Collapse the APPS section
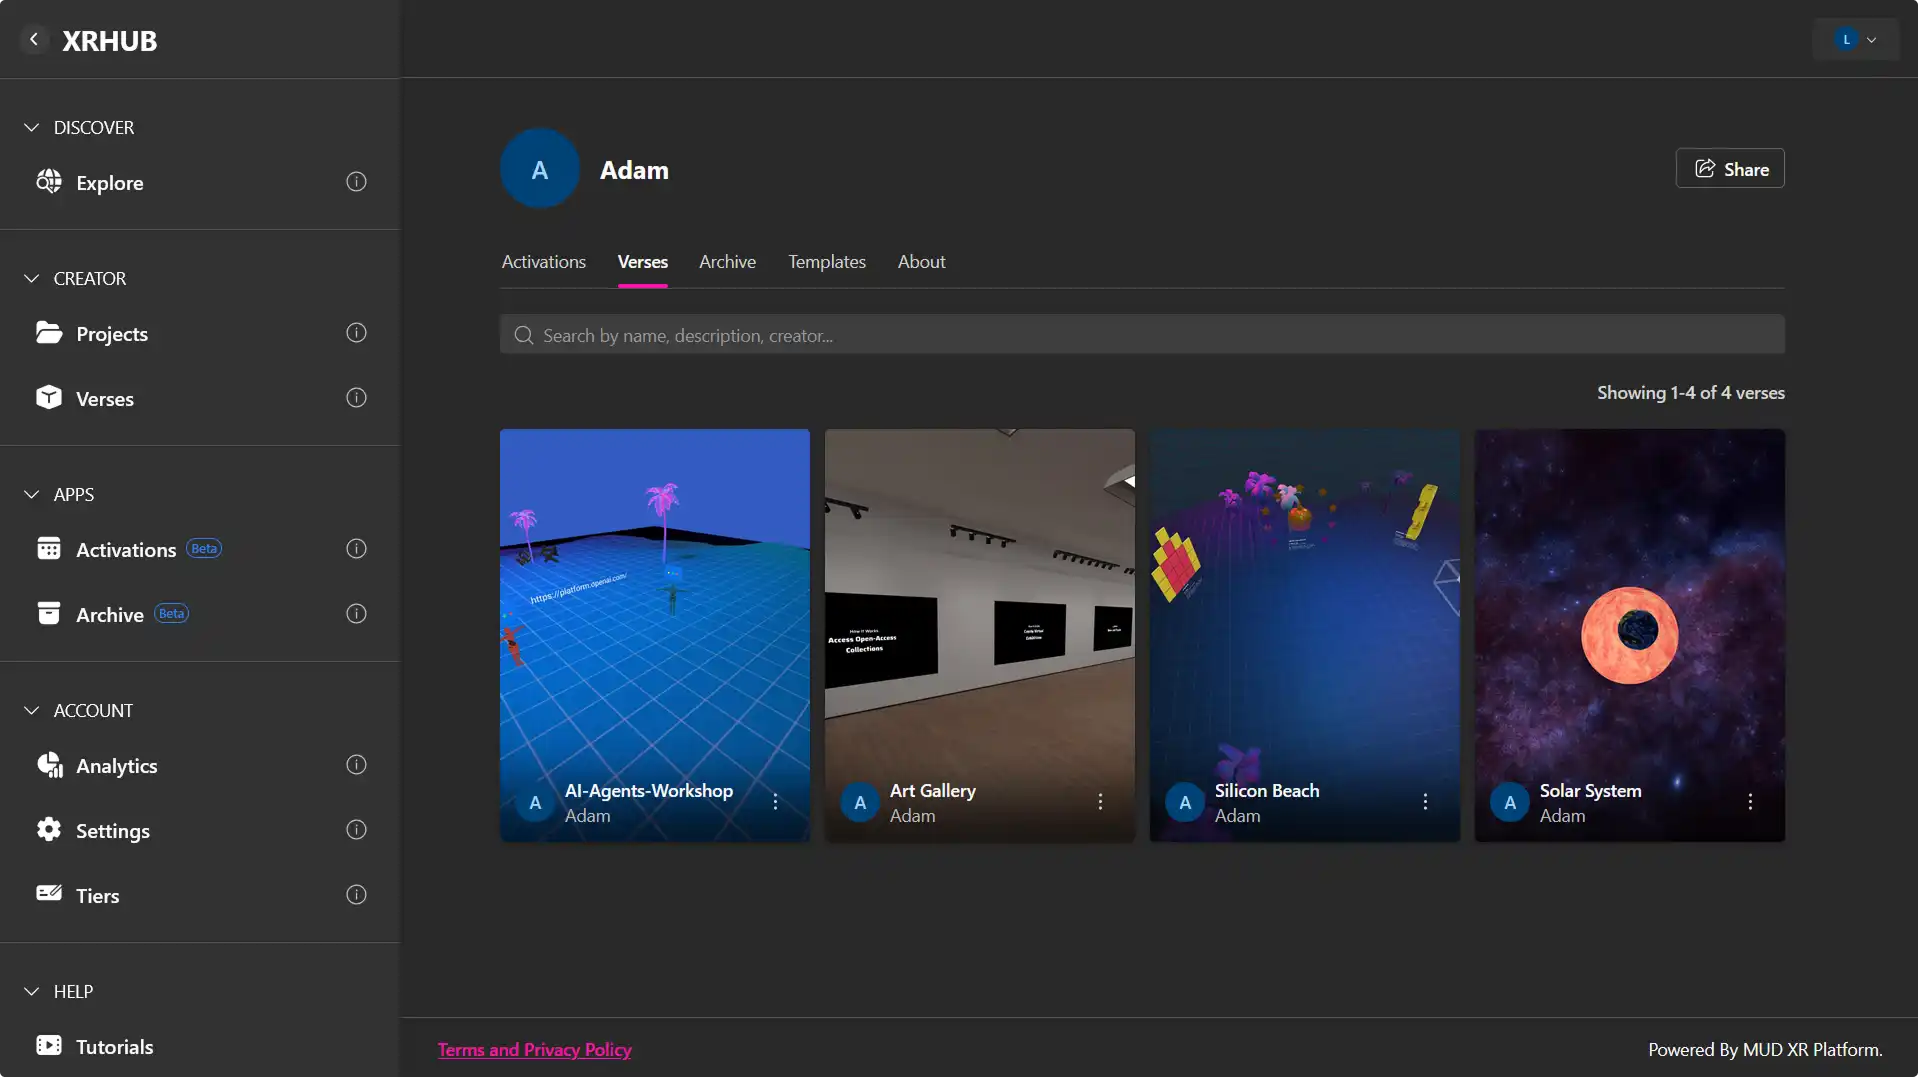 coord(32,495)
